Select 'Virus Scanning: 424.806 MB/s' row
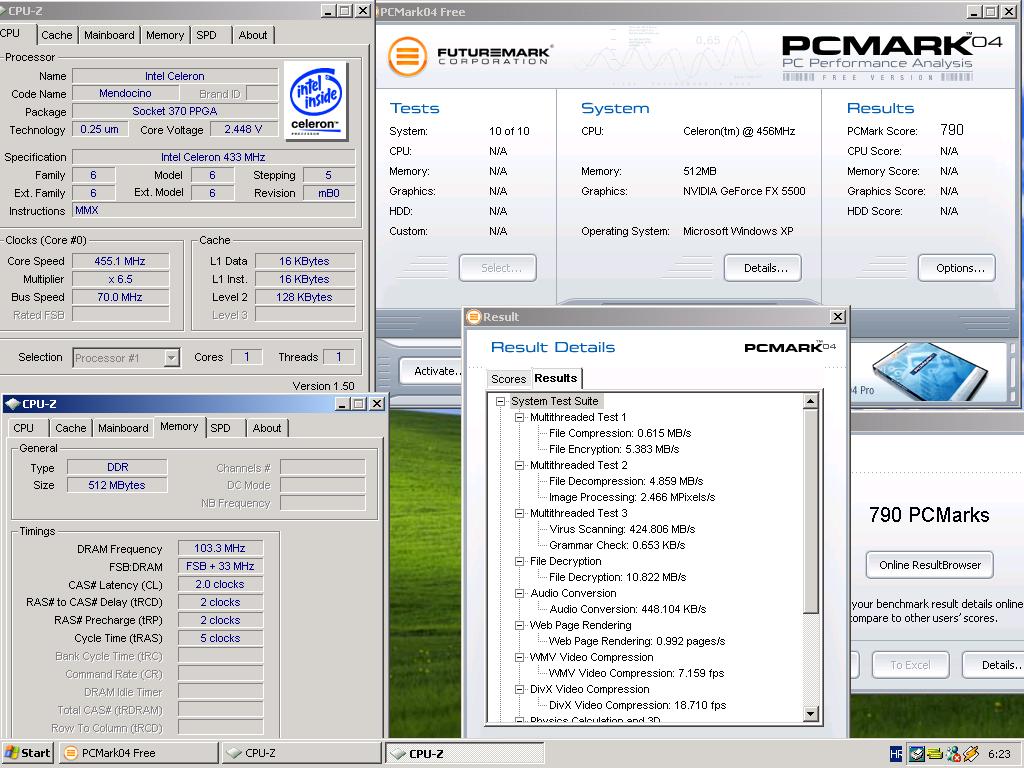 click(x=622, y=529)
